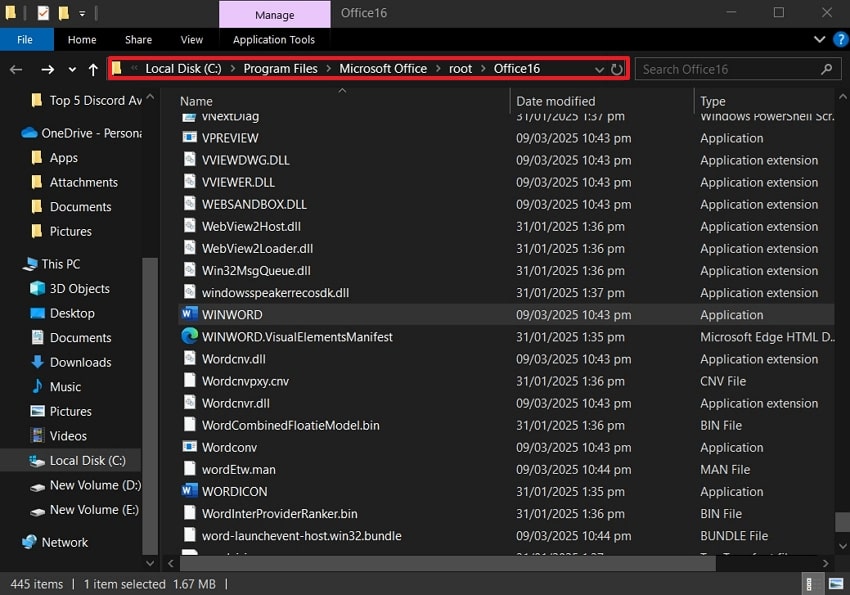Select the Wordconv application icon
The height and width of the screenshot is (595, 850).
(x=189, y=447)
